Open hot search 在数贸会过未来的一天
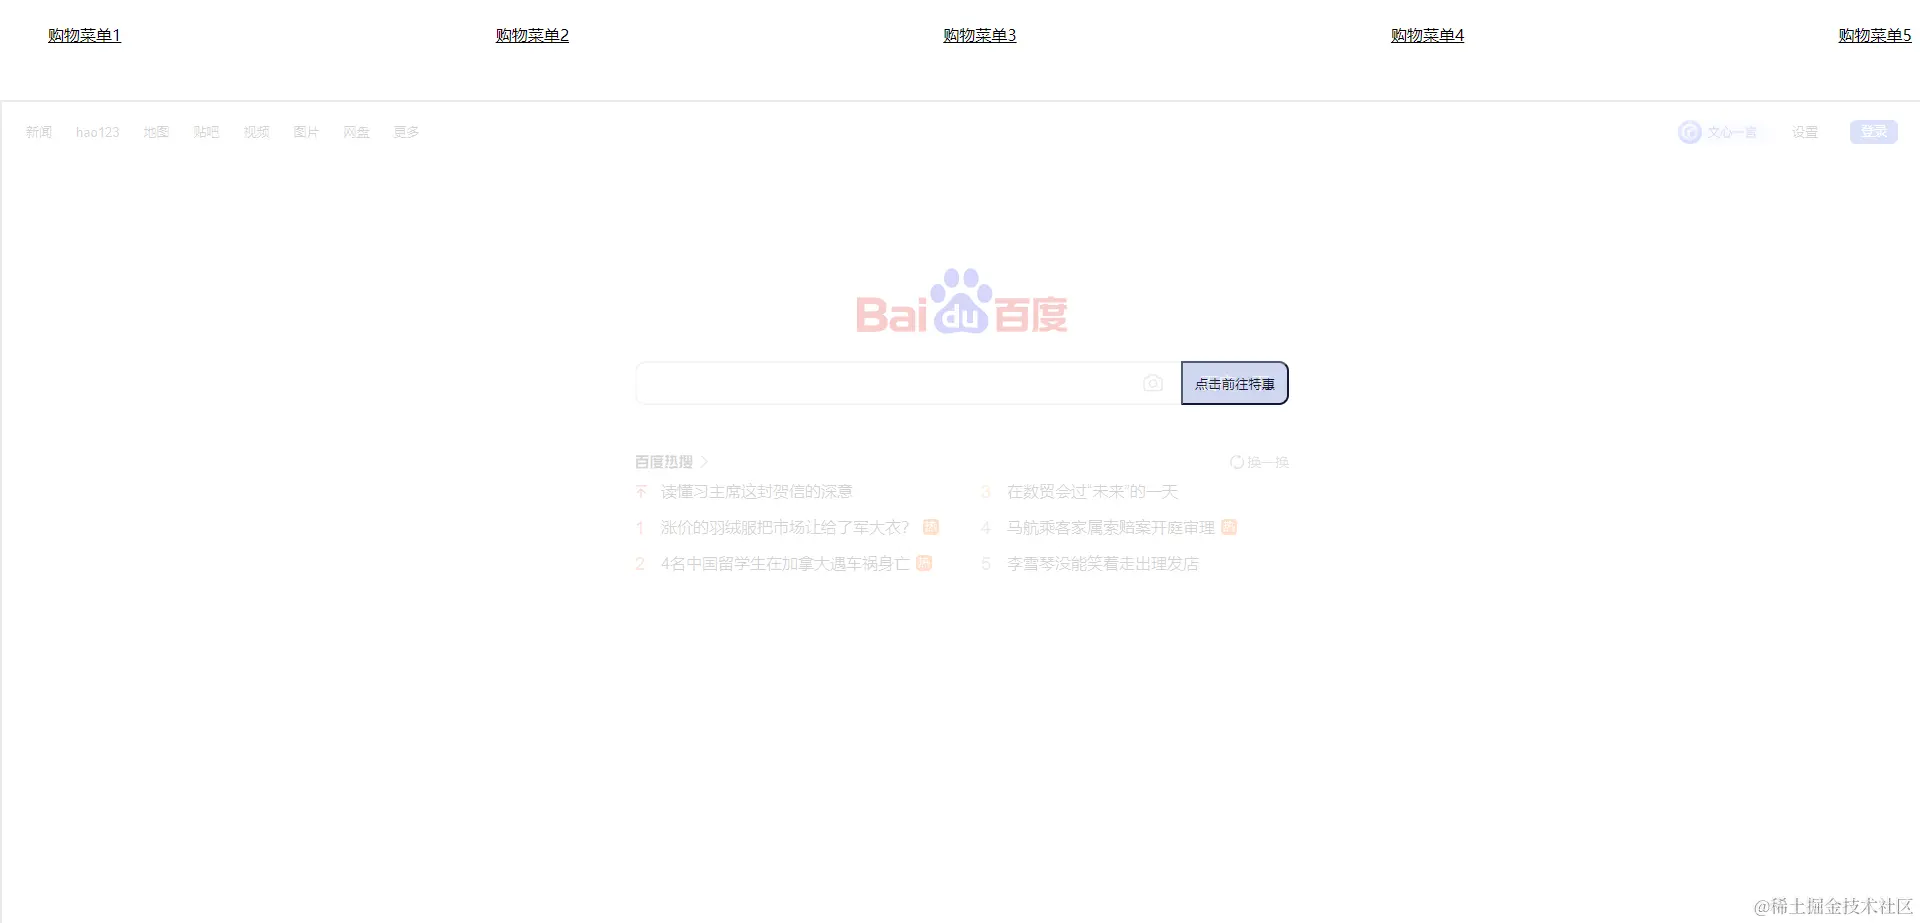1920x923 pixels. (1092, 491)
